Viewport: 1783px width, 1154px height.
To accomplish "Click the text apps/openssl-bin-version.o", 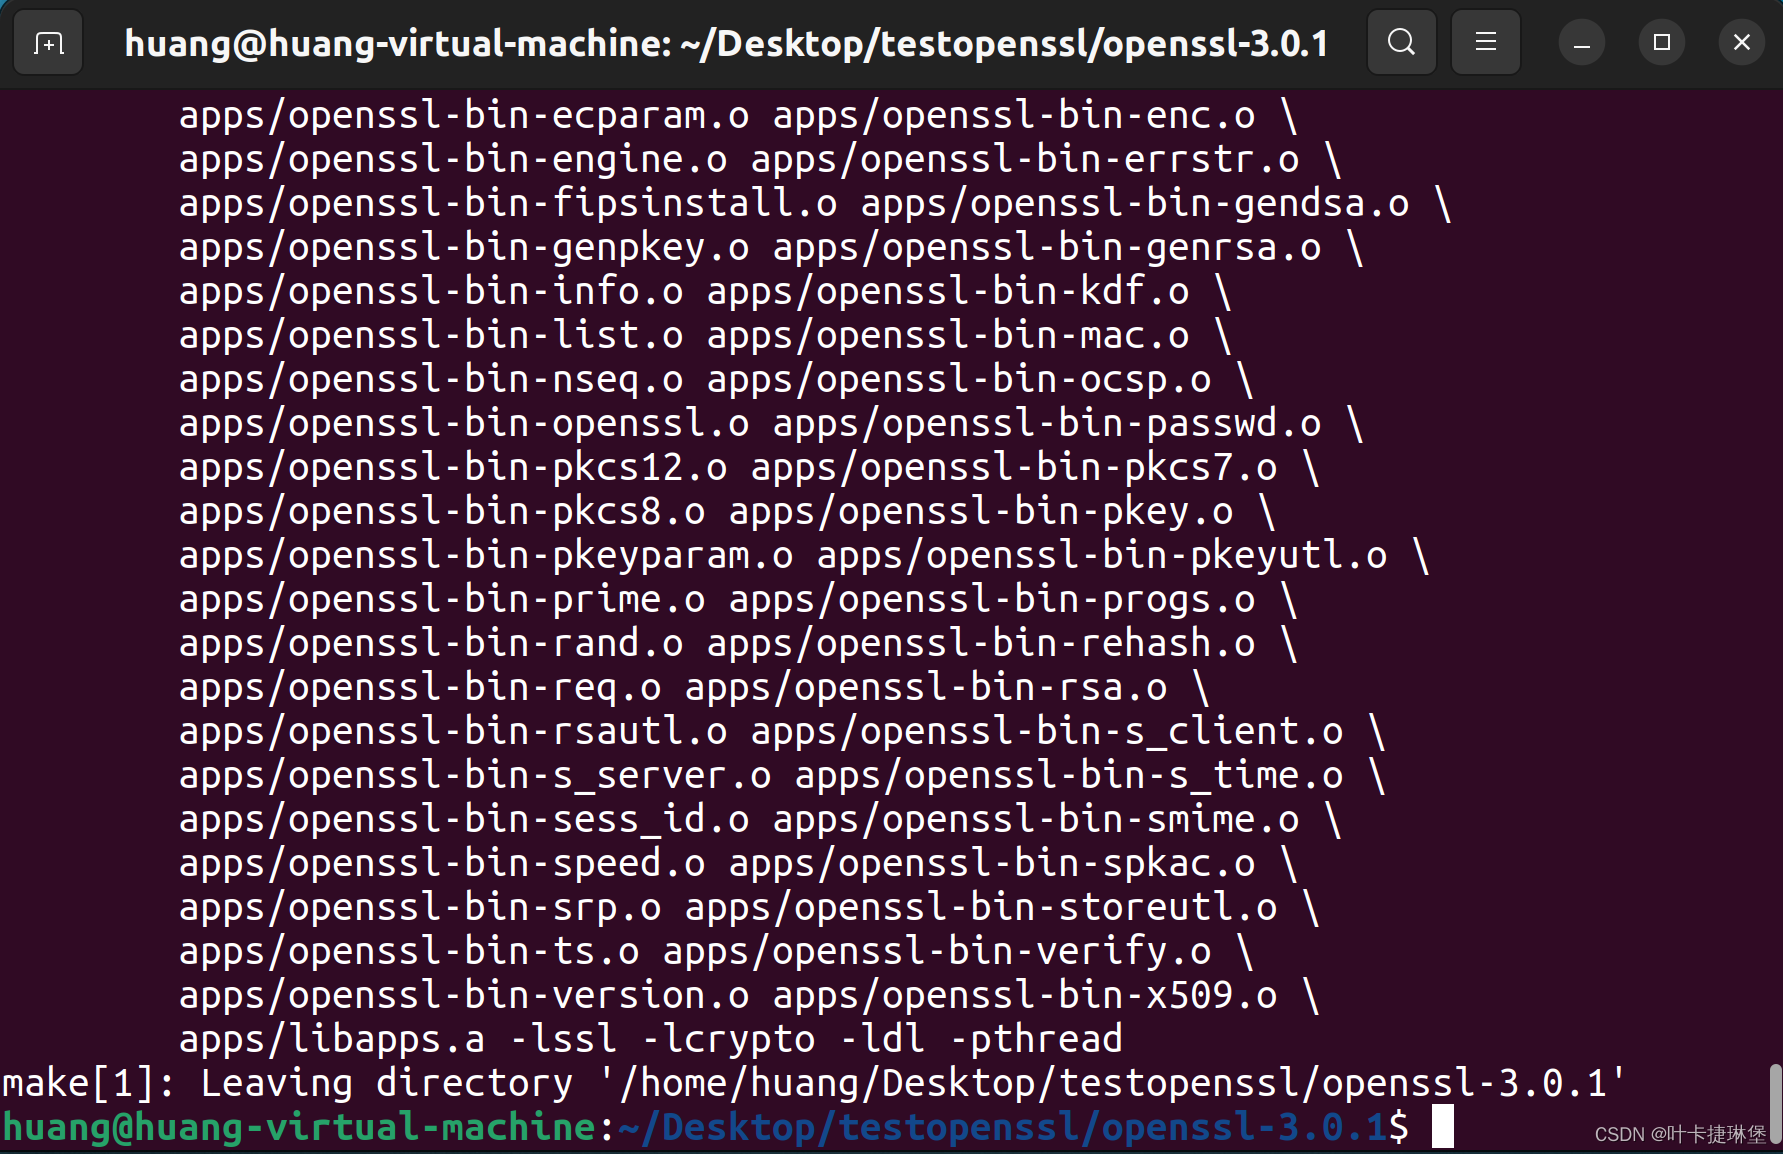I will [464, 996].
